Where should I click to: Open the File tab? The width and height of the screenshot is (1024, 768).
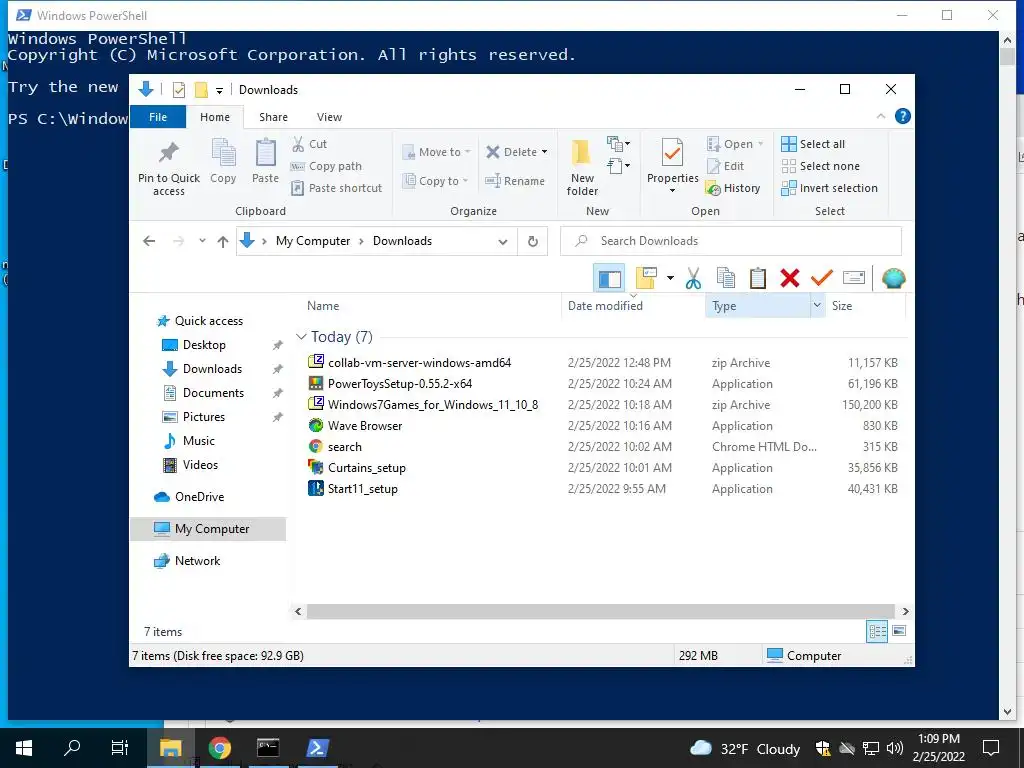(x=158, y=117)
